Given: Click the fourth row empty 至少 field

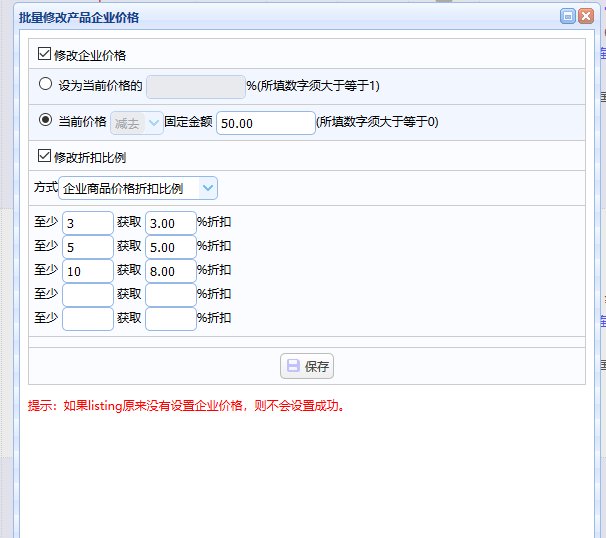Looking at the screenshot, I should pyautogui.click(x=88, y=295).
